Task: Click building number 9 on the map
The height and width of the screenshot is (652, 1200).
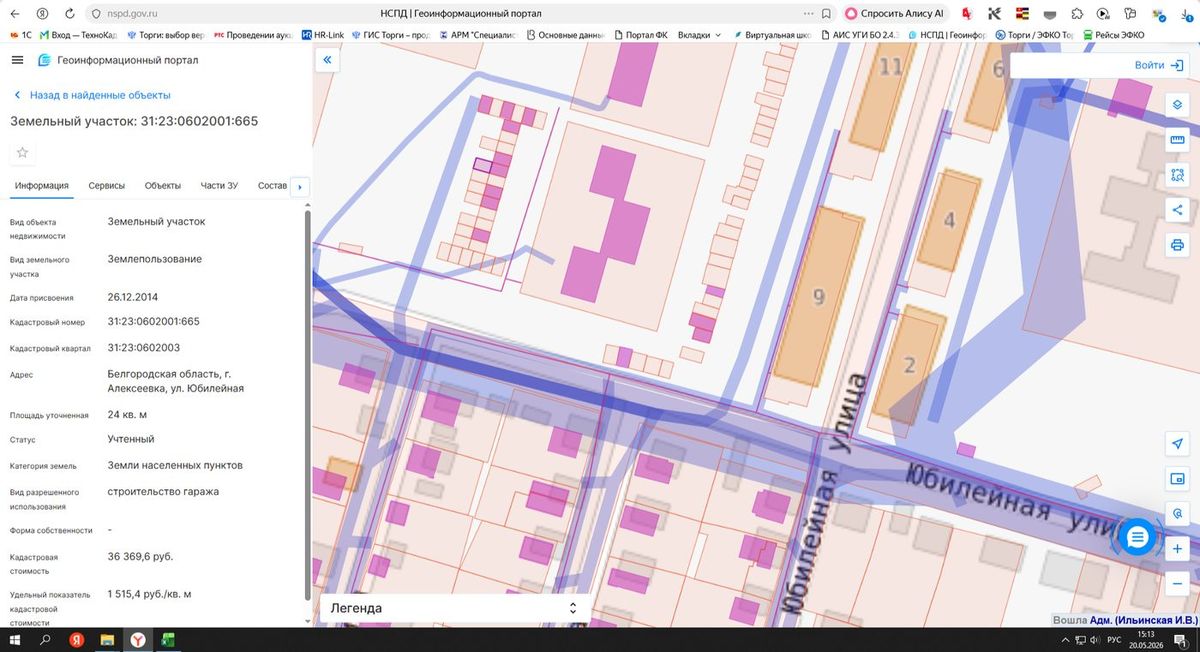Action: [819, 296]
